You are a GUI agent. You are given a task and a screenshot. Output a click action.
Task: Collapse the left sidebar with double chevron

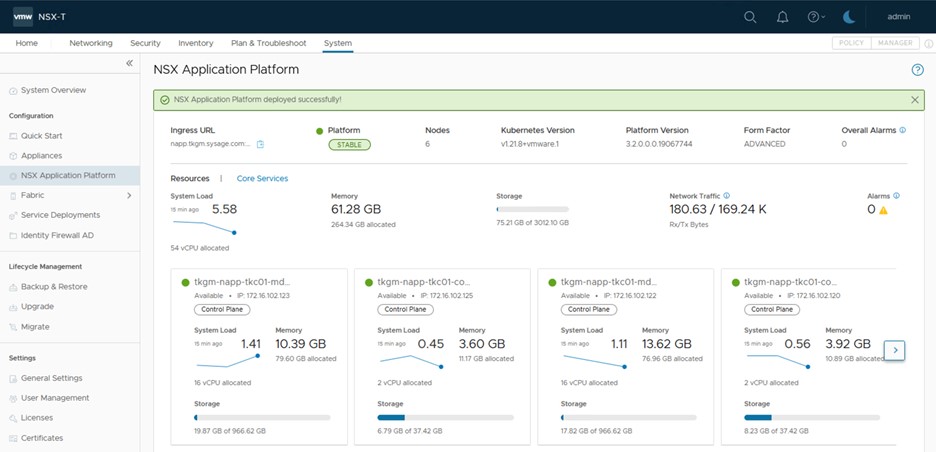(x=129, y=63)
